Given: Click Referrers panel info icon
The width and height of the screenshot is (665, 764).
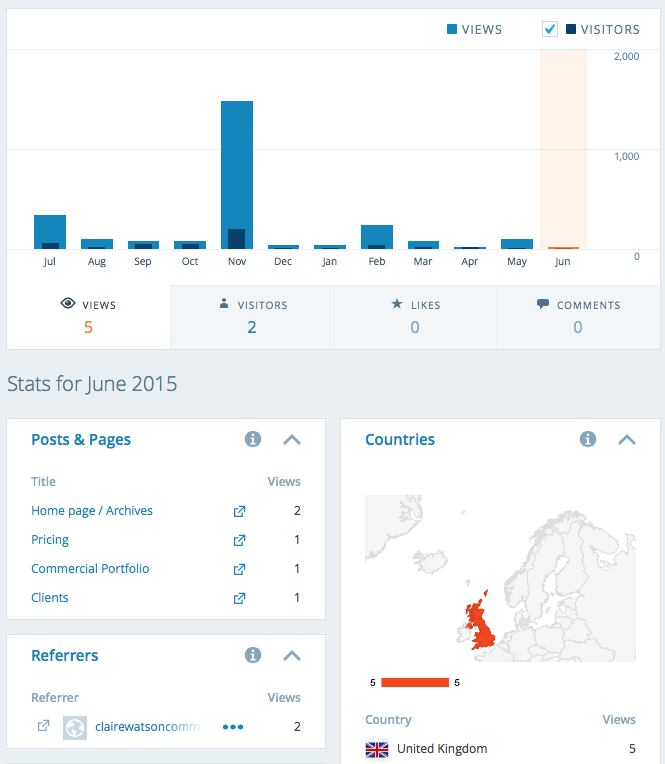Looking at the screenshot, I should pyautogui.click(x=253, y=655).
